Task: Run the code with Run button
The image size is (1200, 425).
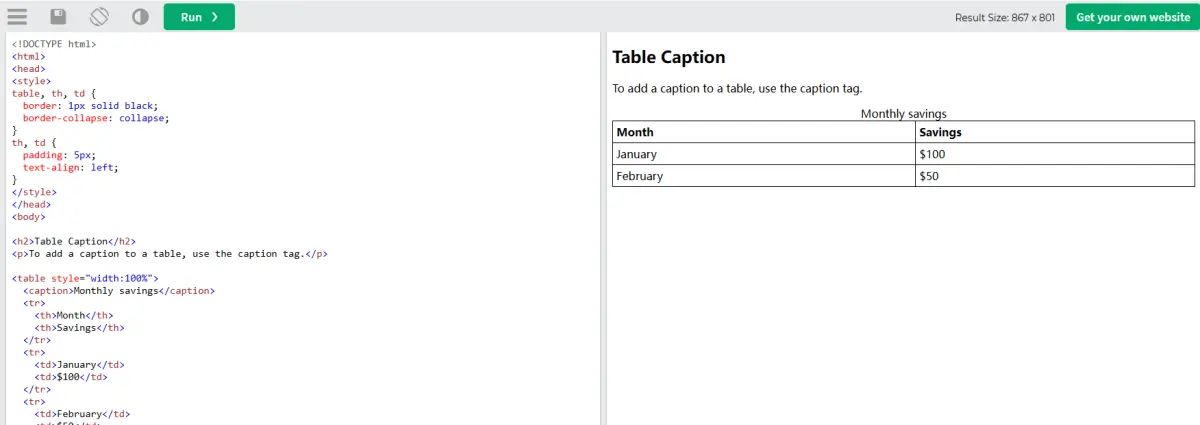Action: click(199, 17)
